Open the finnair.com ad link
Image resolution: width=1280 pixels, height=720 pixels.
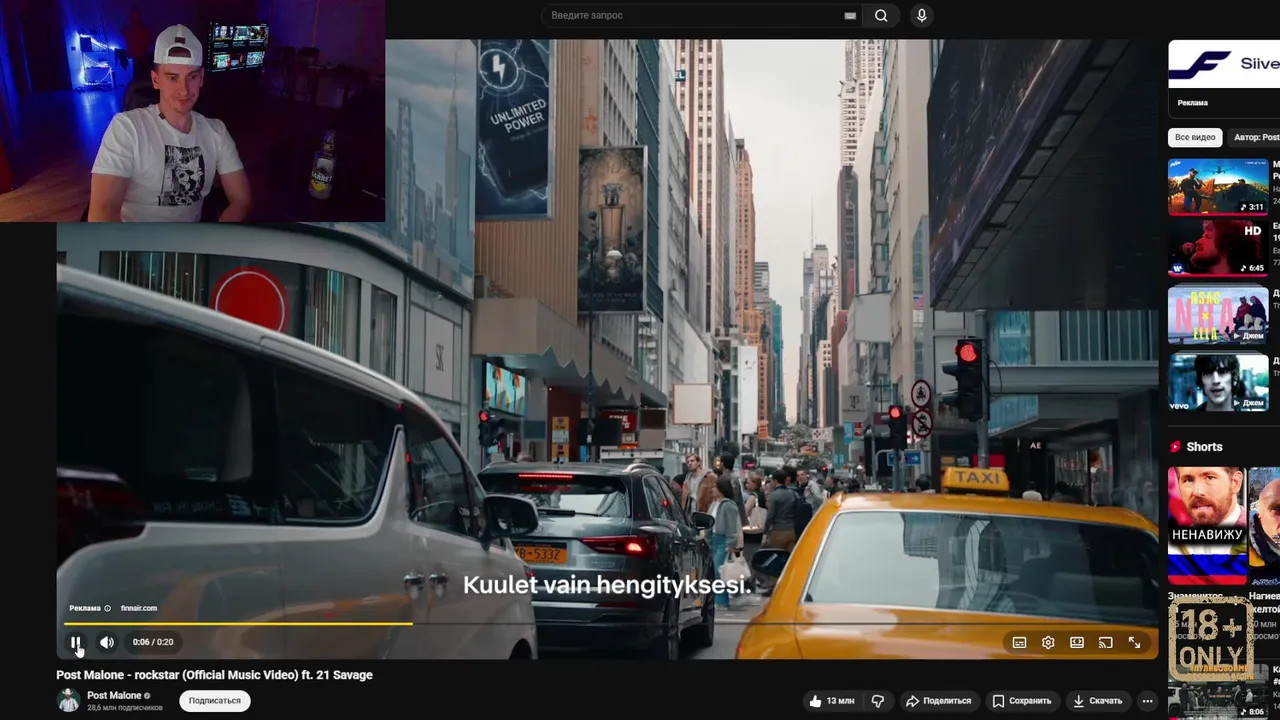(139, 608)
